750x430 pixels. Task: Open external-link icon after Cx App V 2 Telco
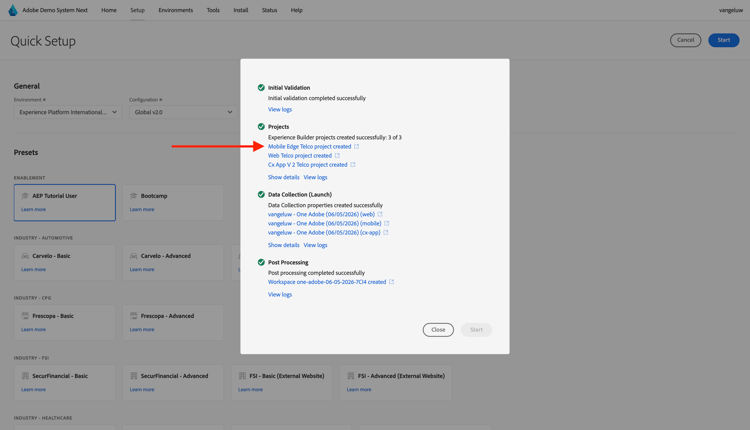click(x=353, y=165)
